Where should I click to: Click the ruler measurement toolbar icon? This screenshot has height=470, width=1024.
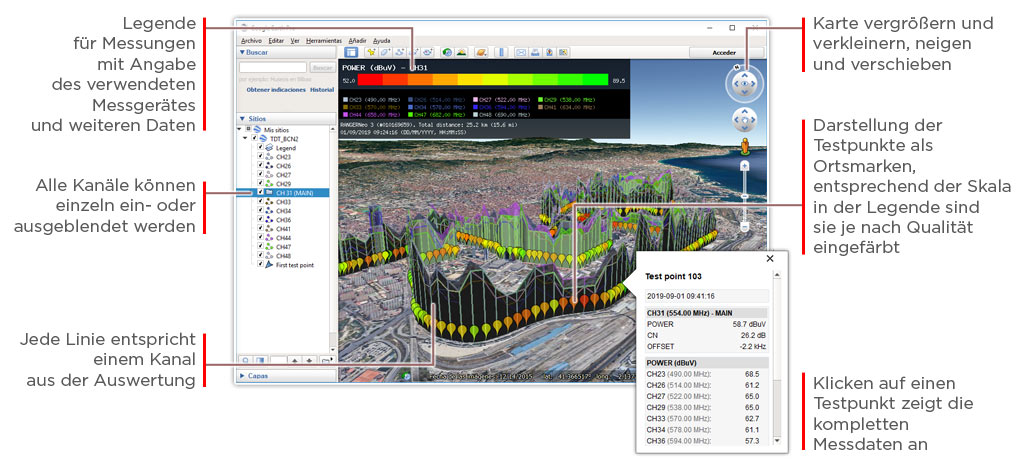pos(502,52)
